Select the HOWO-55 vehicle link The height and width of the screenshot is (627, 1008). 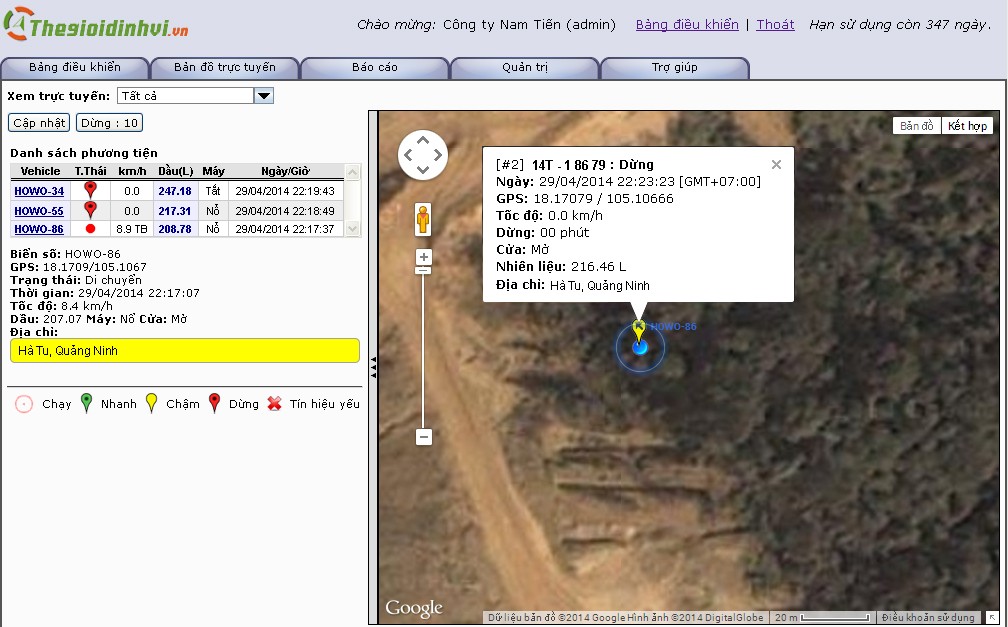coord(39,211)
